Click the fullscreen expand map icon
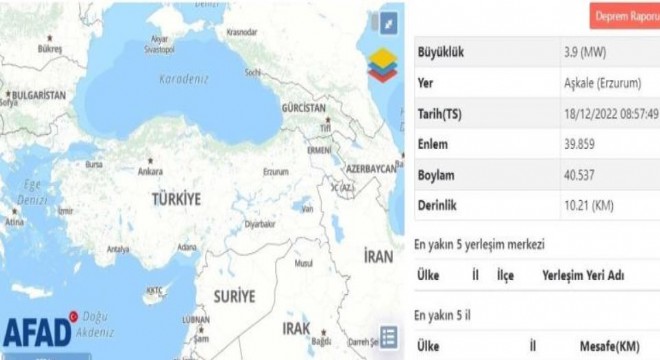This screenshot has width=660, height=360. (389, 23)
